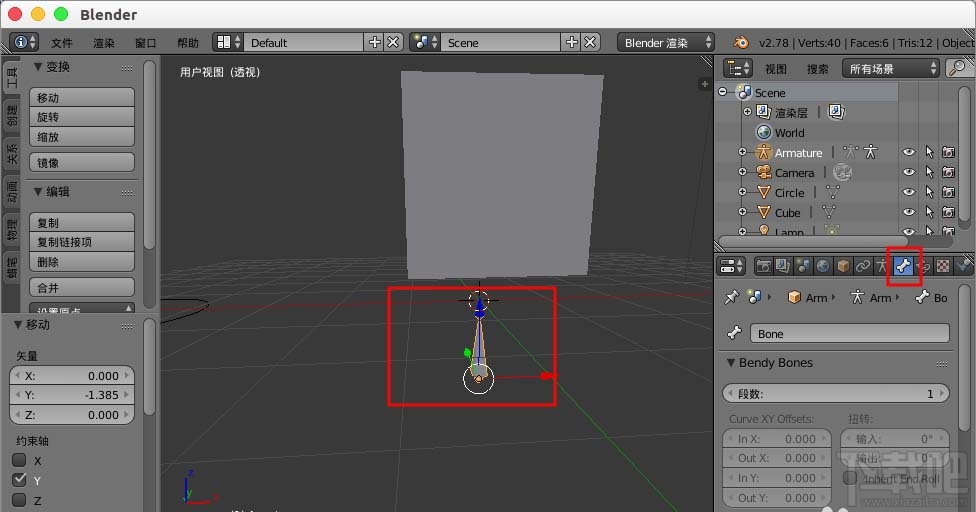This screenshot has height=512, width=976.
Task: Add a new screen layout with plus
Action: point(374,42)
